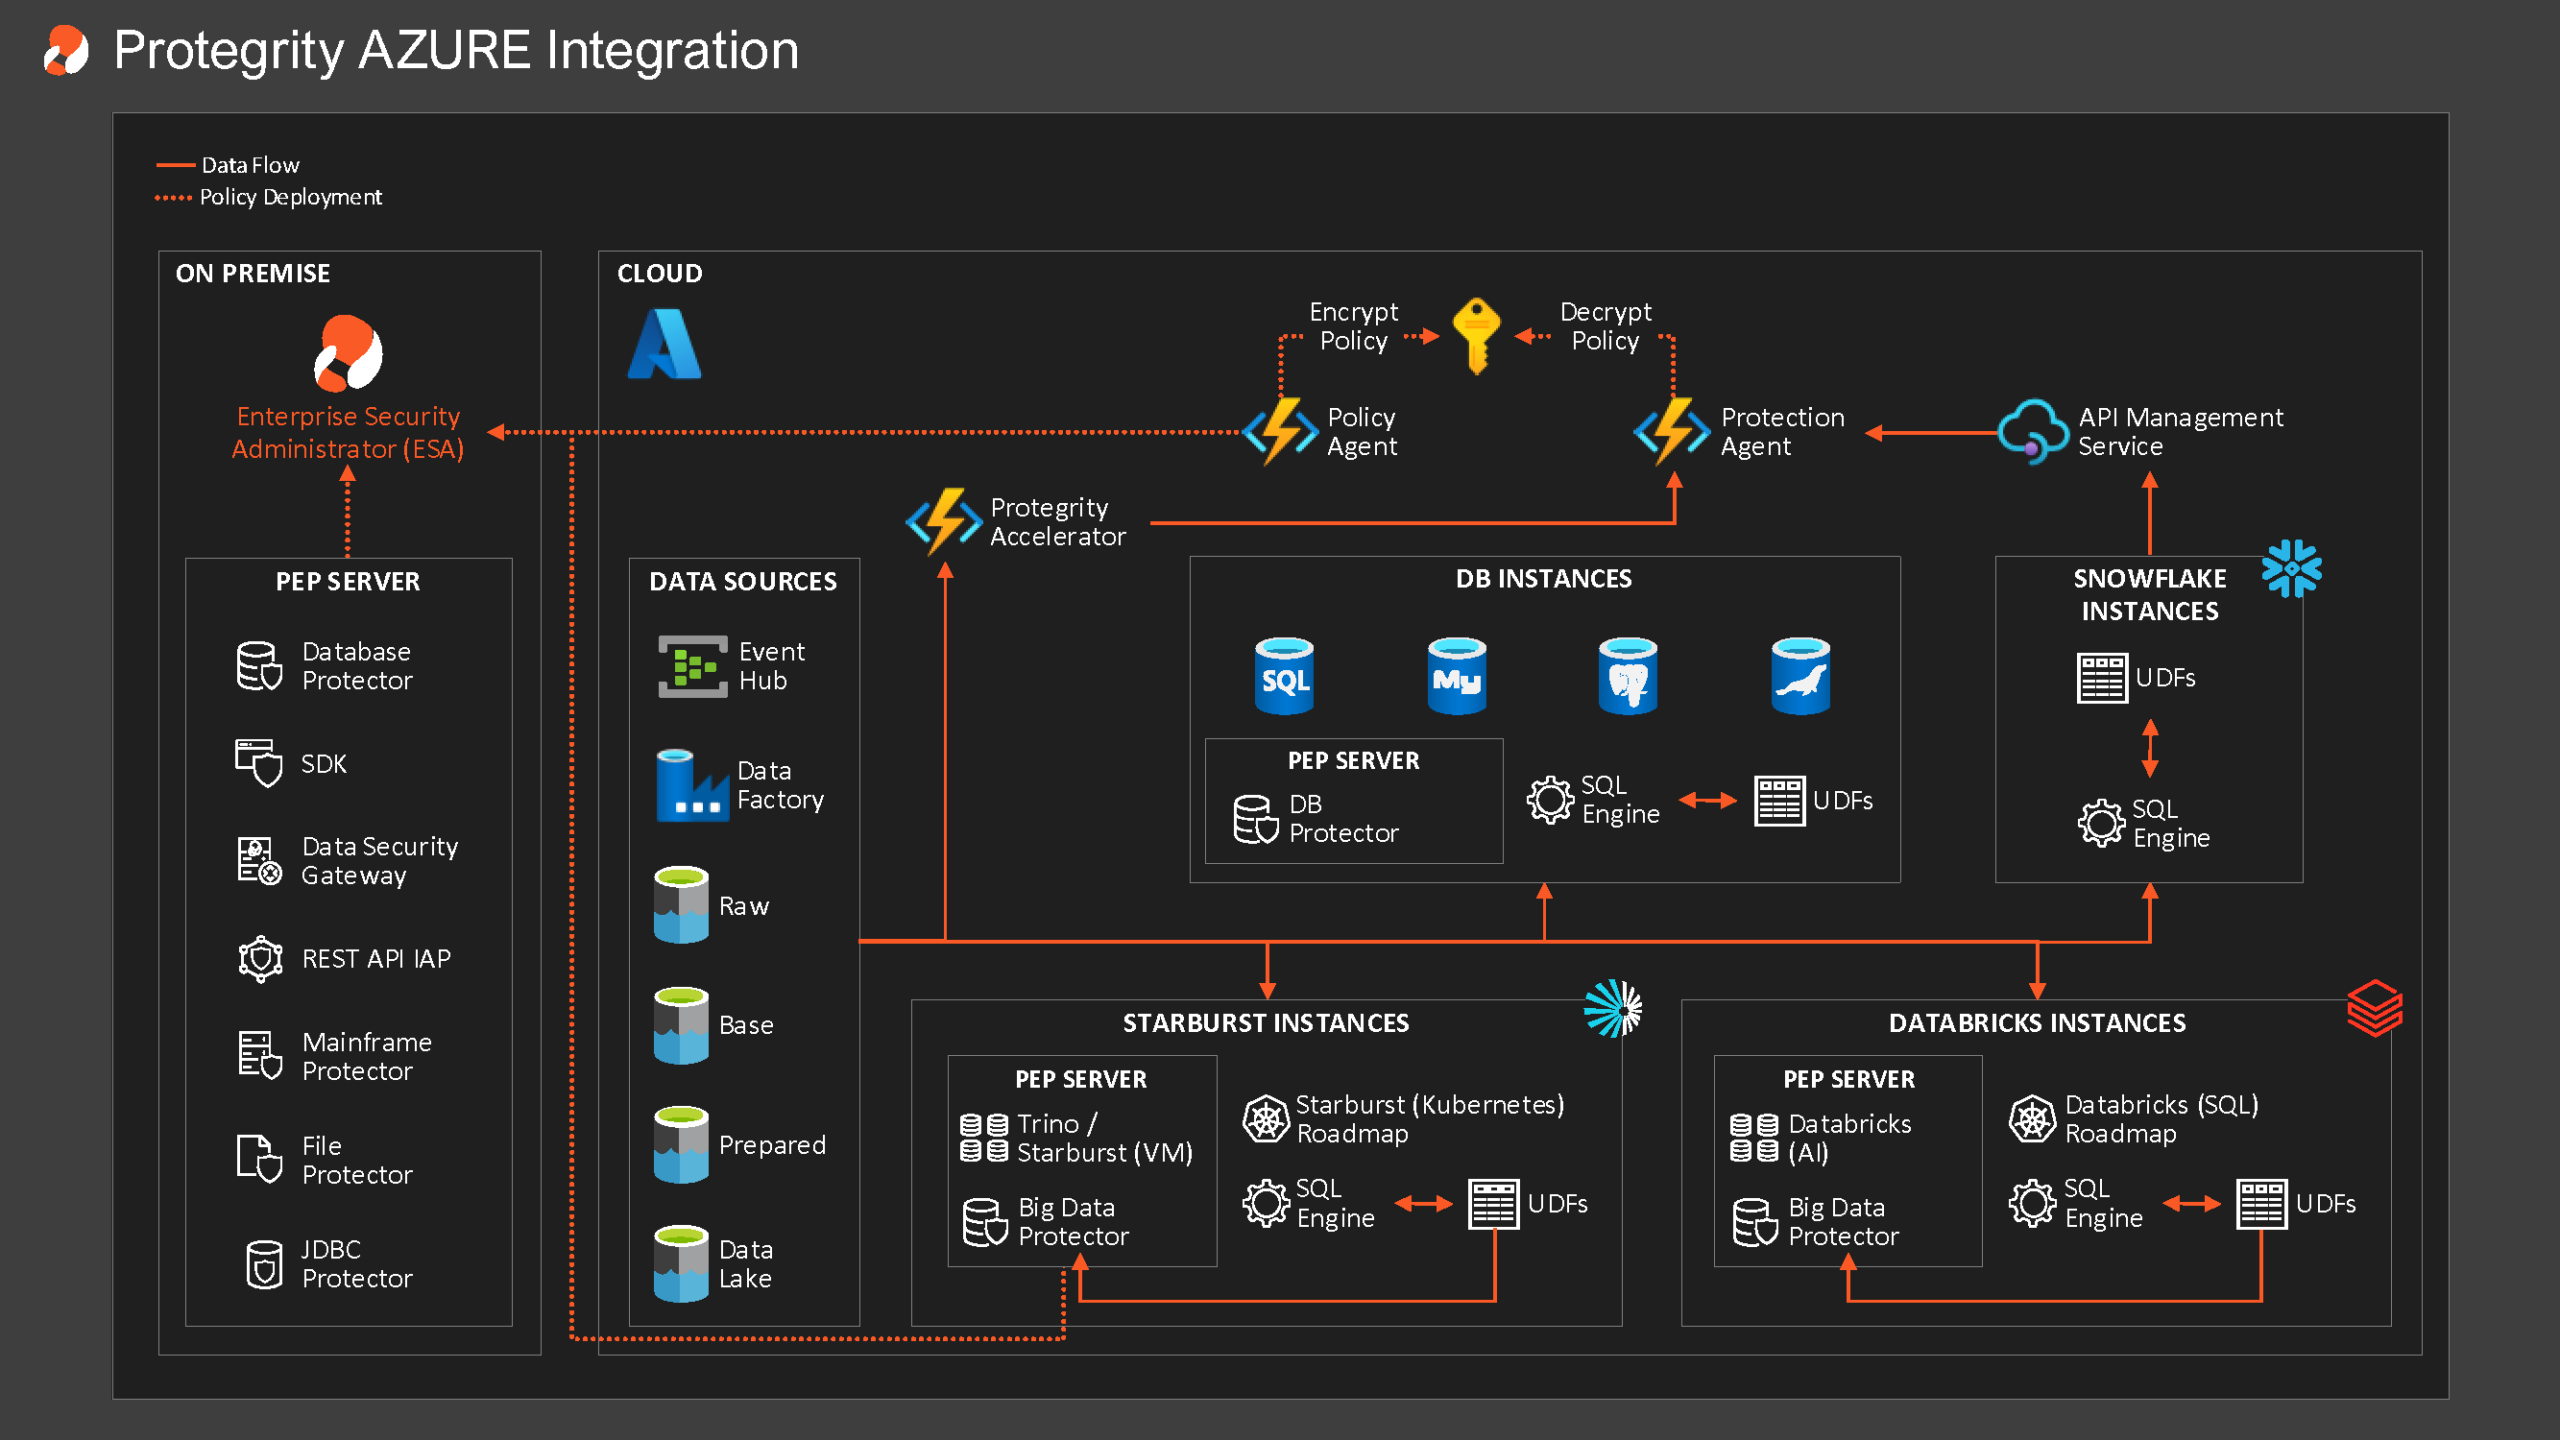This screenshot has height=1440, width=2560.
Task: Click the Event Hub icon
Action: tap(693, 666)
